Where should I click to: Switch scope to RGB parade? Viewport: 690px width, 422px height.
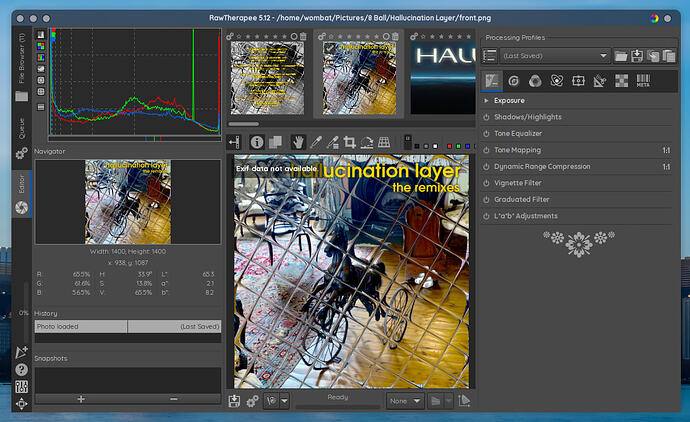[x=40, y=57]
